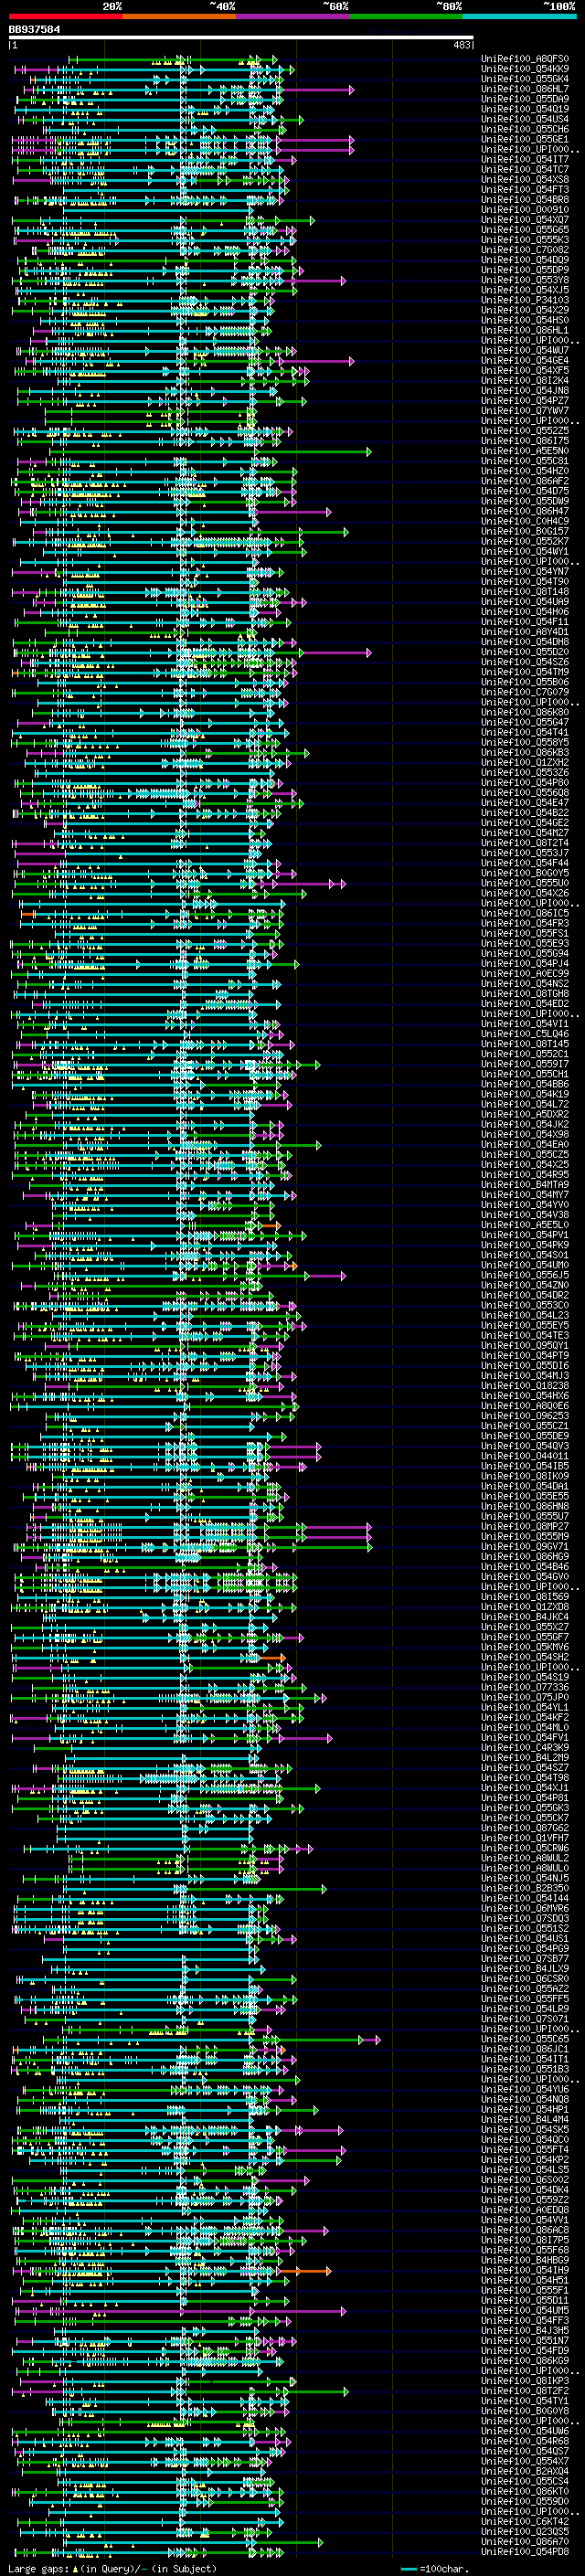Image resolution: width=585 pixels, height=2576 pixels.
Task: Select the UniRef100_Q54IT7 label
Action: pos(524,159)
